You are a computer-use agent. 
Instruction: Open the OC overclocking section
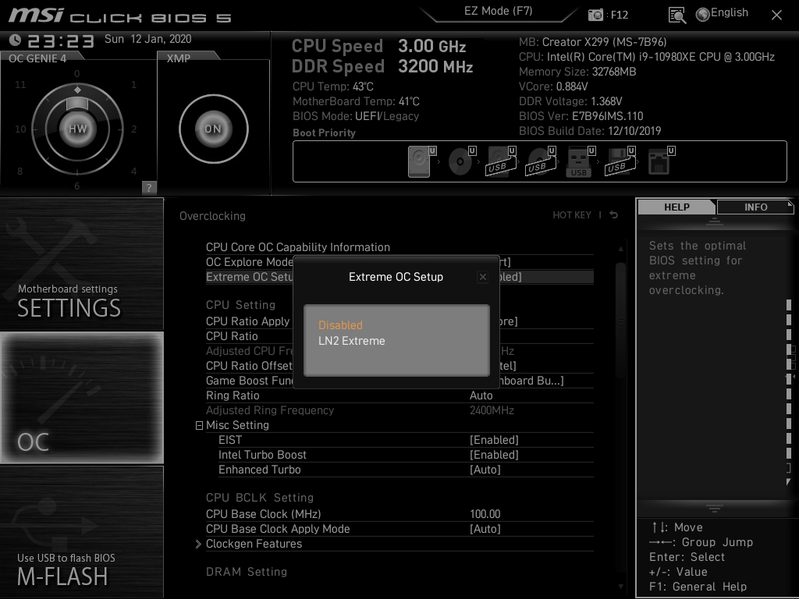pos(82,398)
